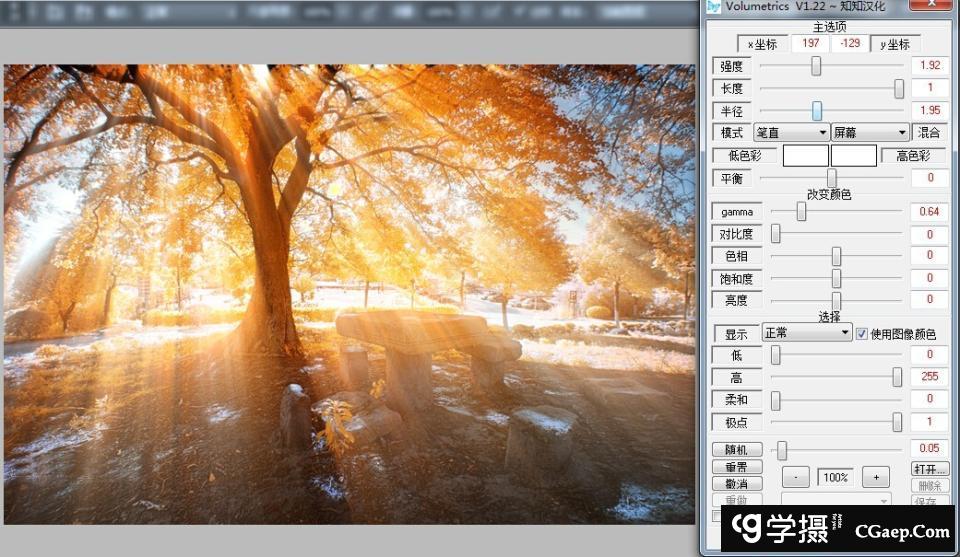Click the 半径 value field showing 1.95
The height and width of the screenshot is (557, 960).
pyautogui.click(x=929, y=110)
